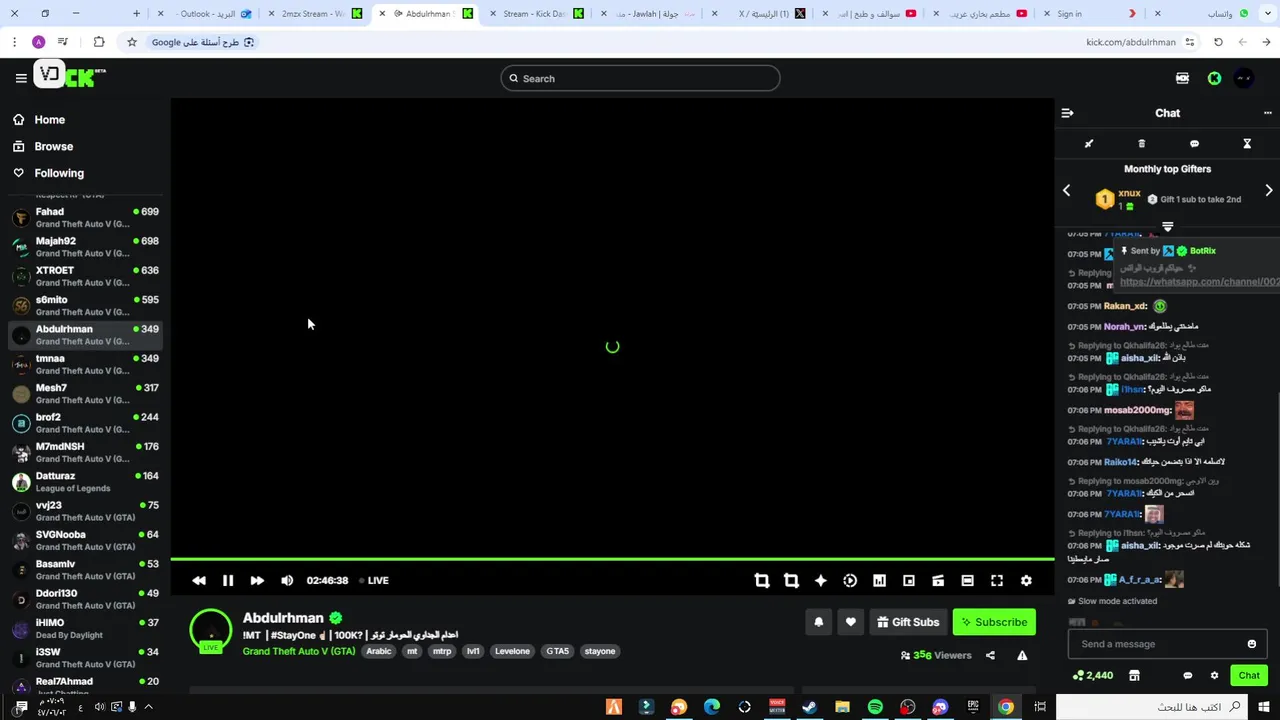The height and width of the screenshot is (720, 1280).
Task: Select the stayone tag
Action: click(x=600, y=651)
